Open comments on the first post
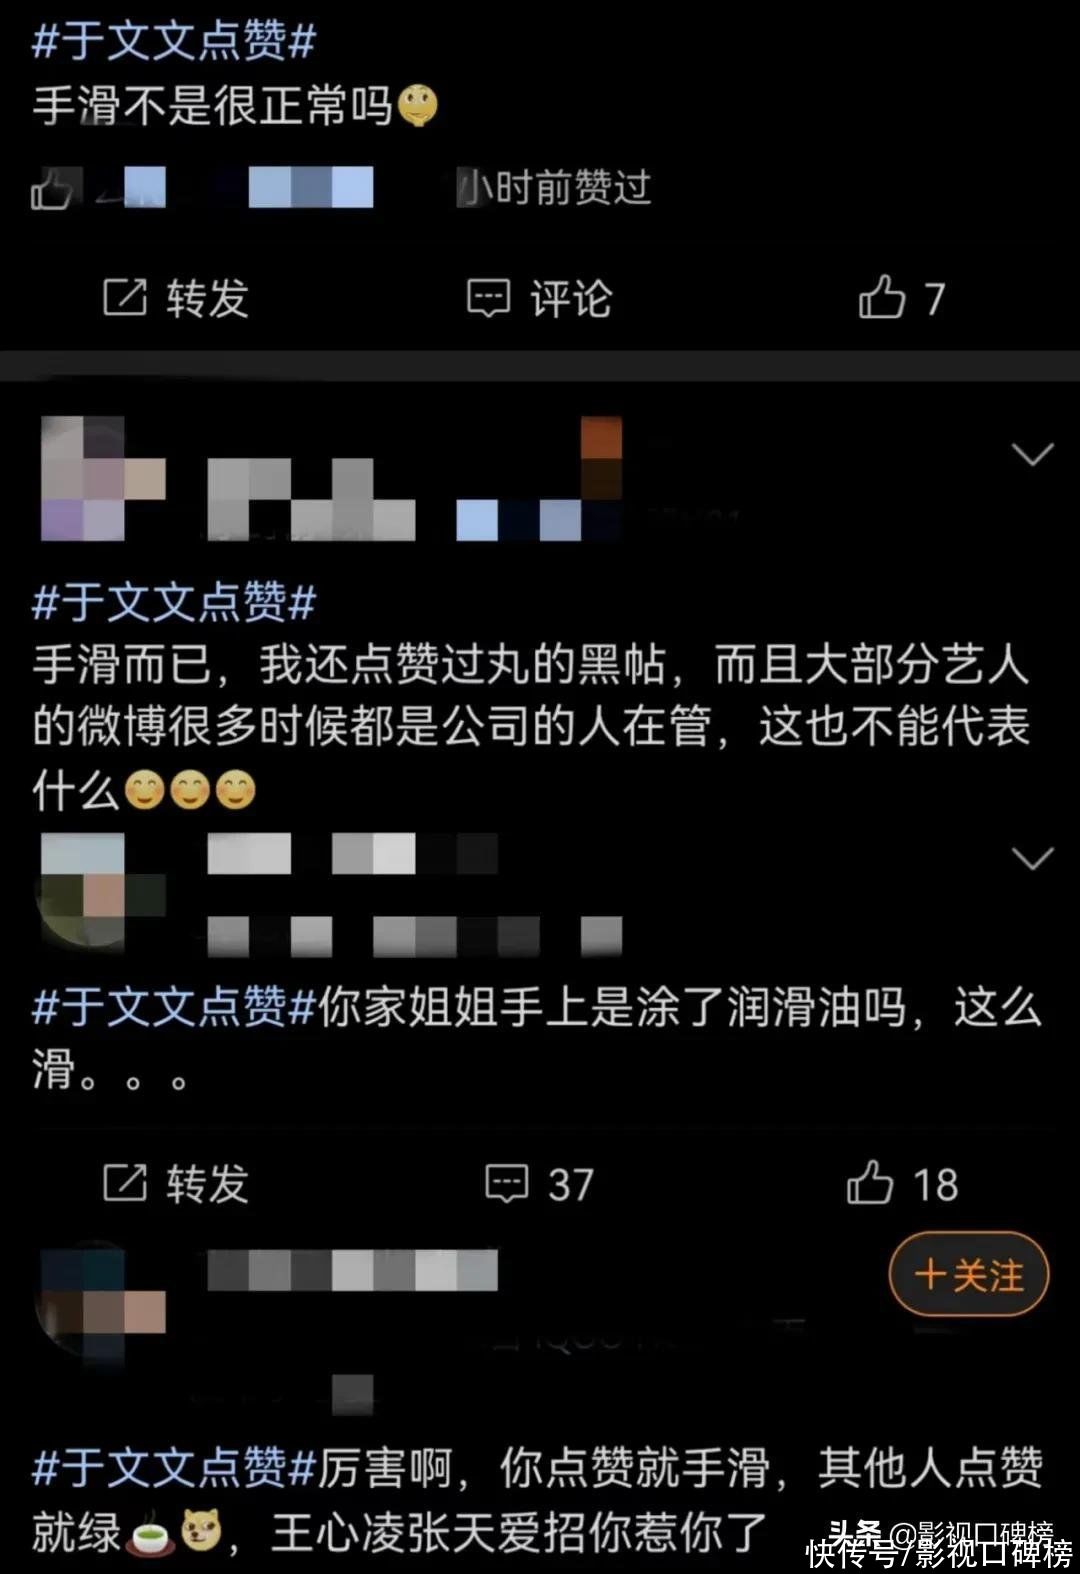Screen dimensions: 1080x1574 tap(540, 298)
